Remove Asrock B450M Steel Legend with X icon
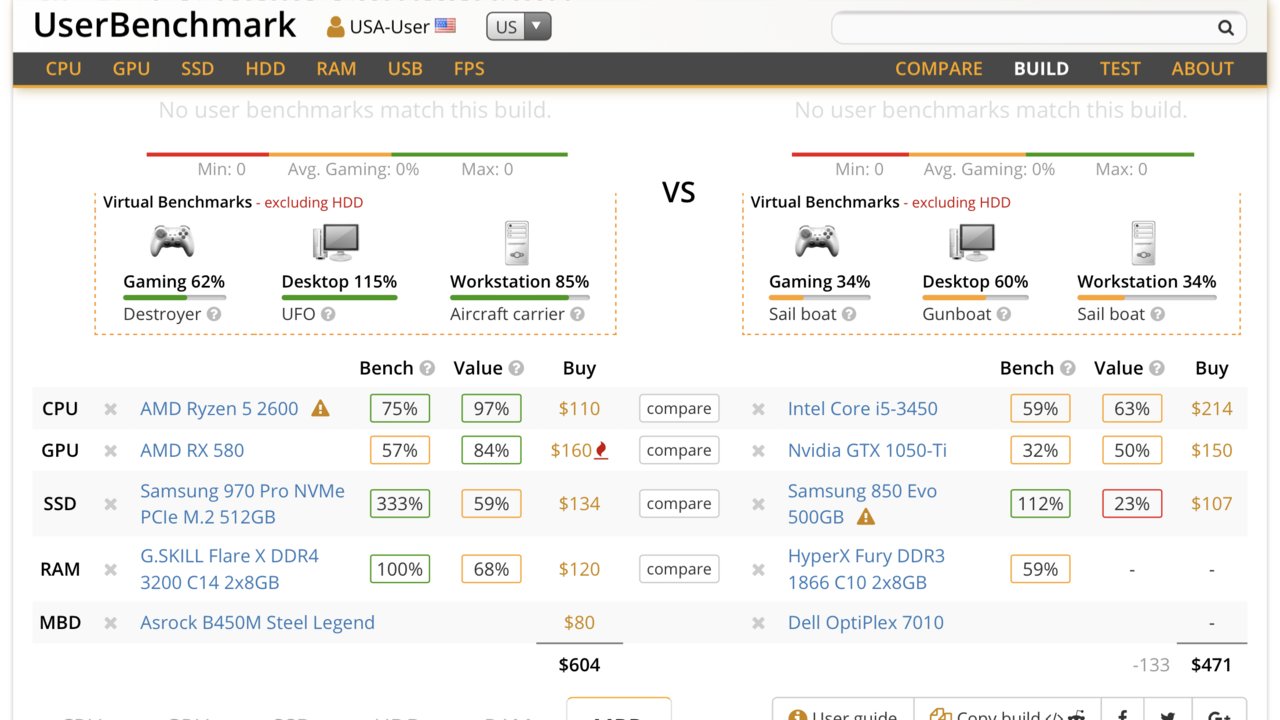The image size is (1280, 720). [111, 623]
